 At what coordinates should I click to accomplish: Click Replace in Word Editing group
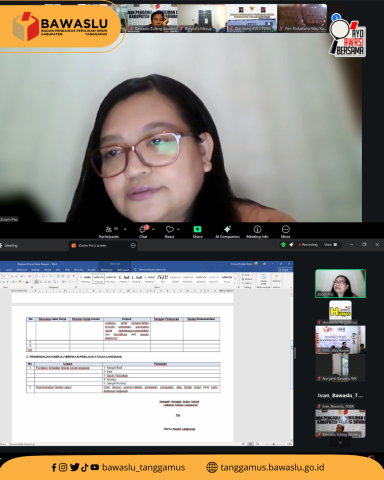247,279
